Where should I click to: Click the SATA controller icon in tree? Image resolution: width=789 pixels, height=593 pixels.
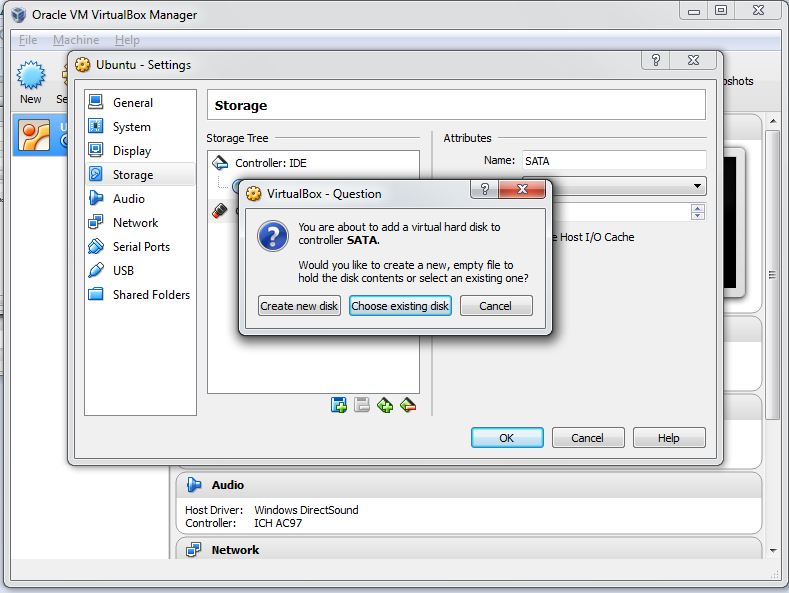click(219, 210)
